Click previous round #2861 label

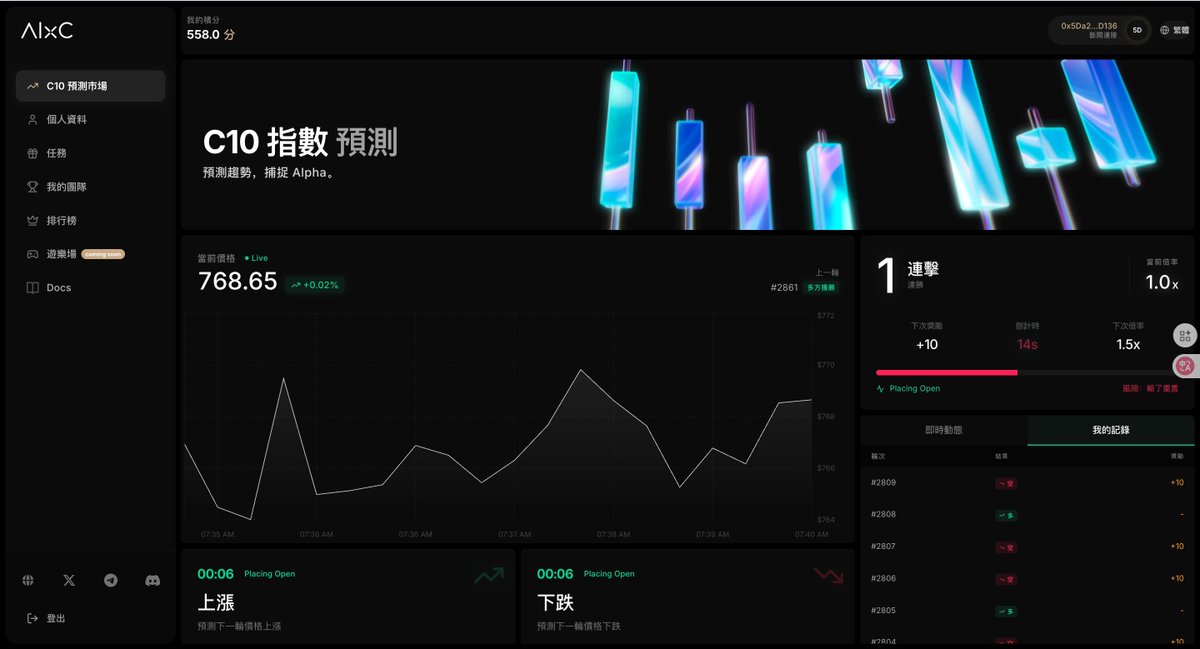tap(784, 287)
